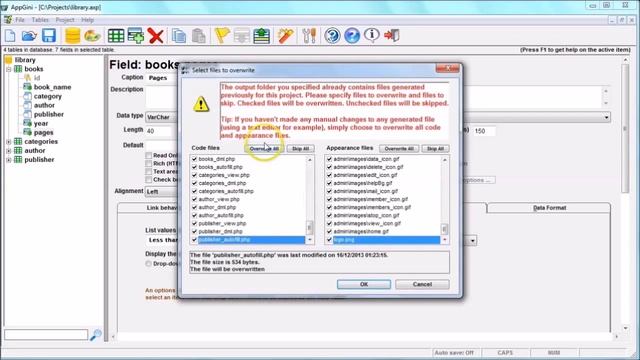The height and width of the screenshot is (360, 640).
Task: Open the Data type dropdown arrow at far right
Action: (x=606, y=118)
